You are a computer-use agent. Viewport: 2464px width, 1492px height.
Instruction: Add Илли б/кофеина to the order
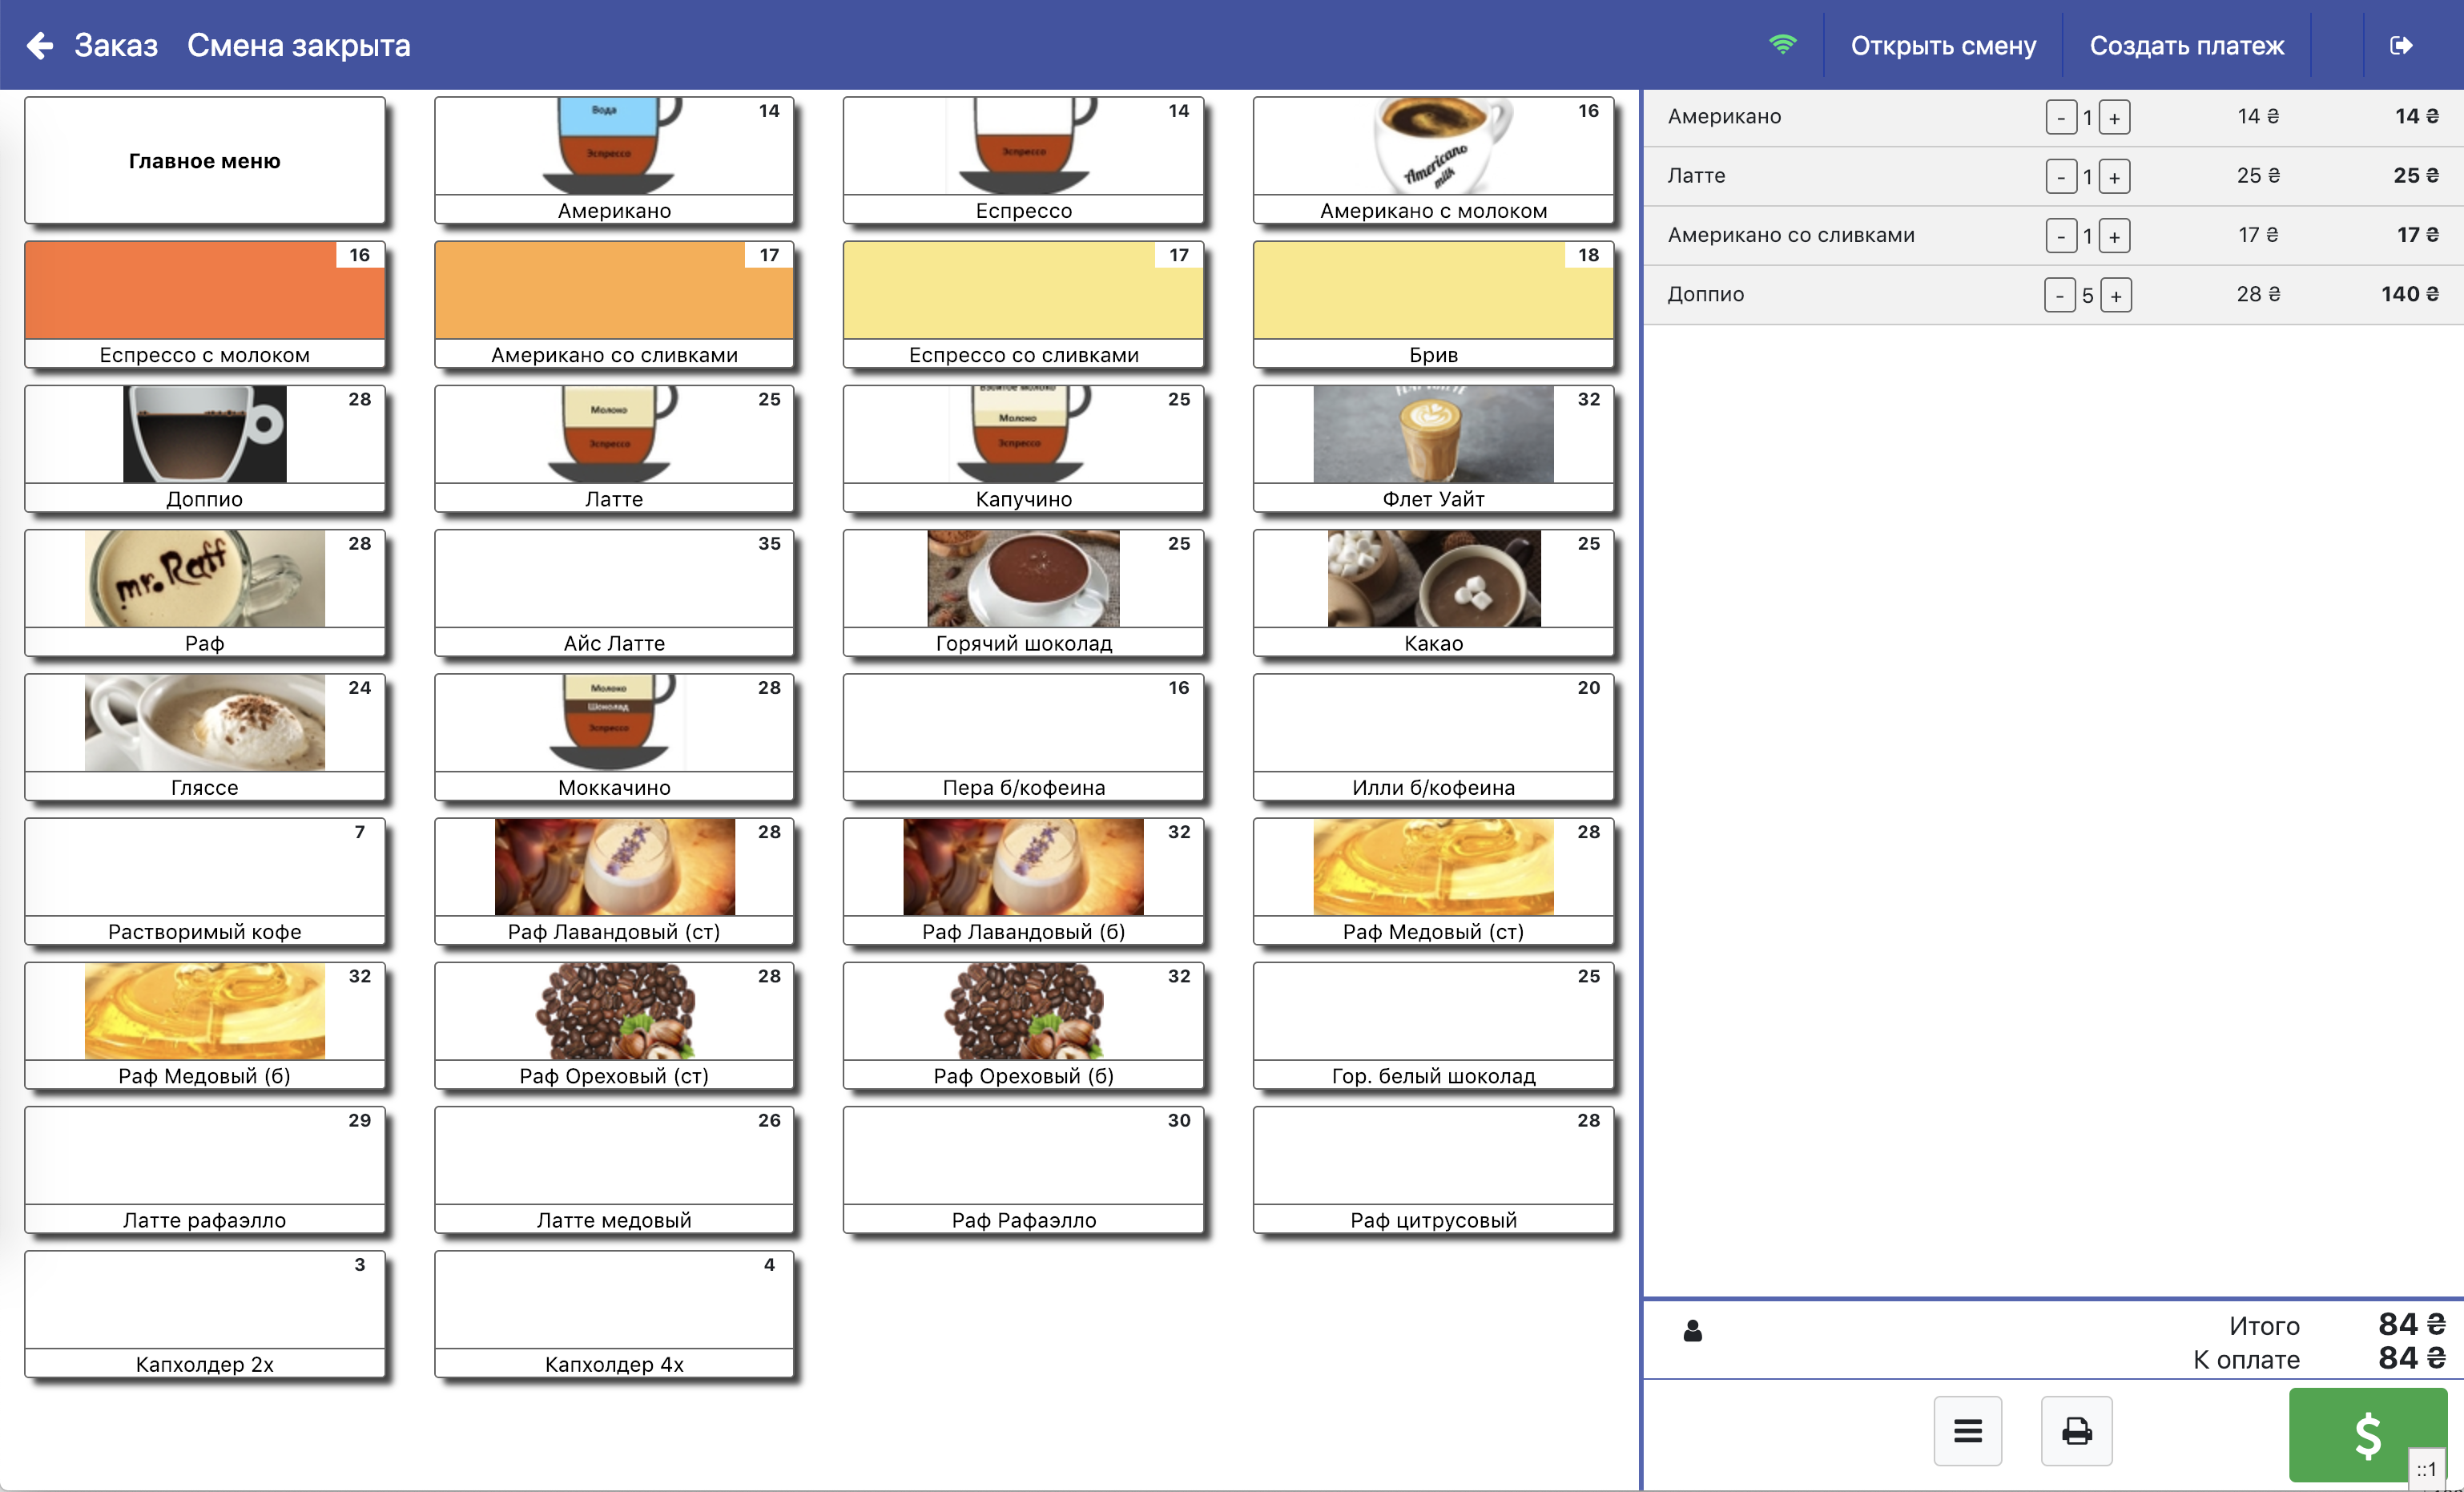[1433, 736]
